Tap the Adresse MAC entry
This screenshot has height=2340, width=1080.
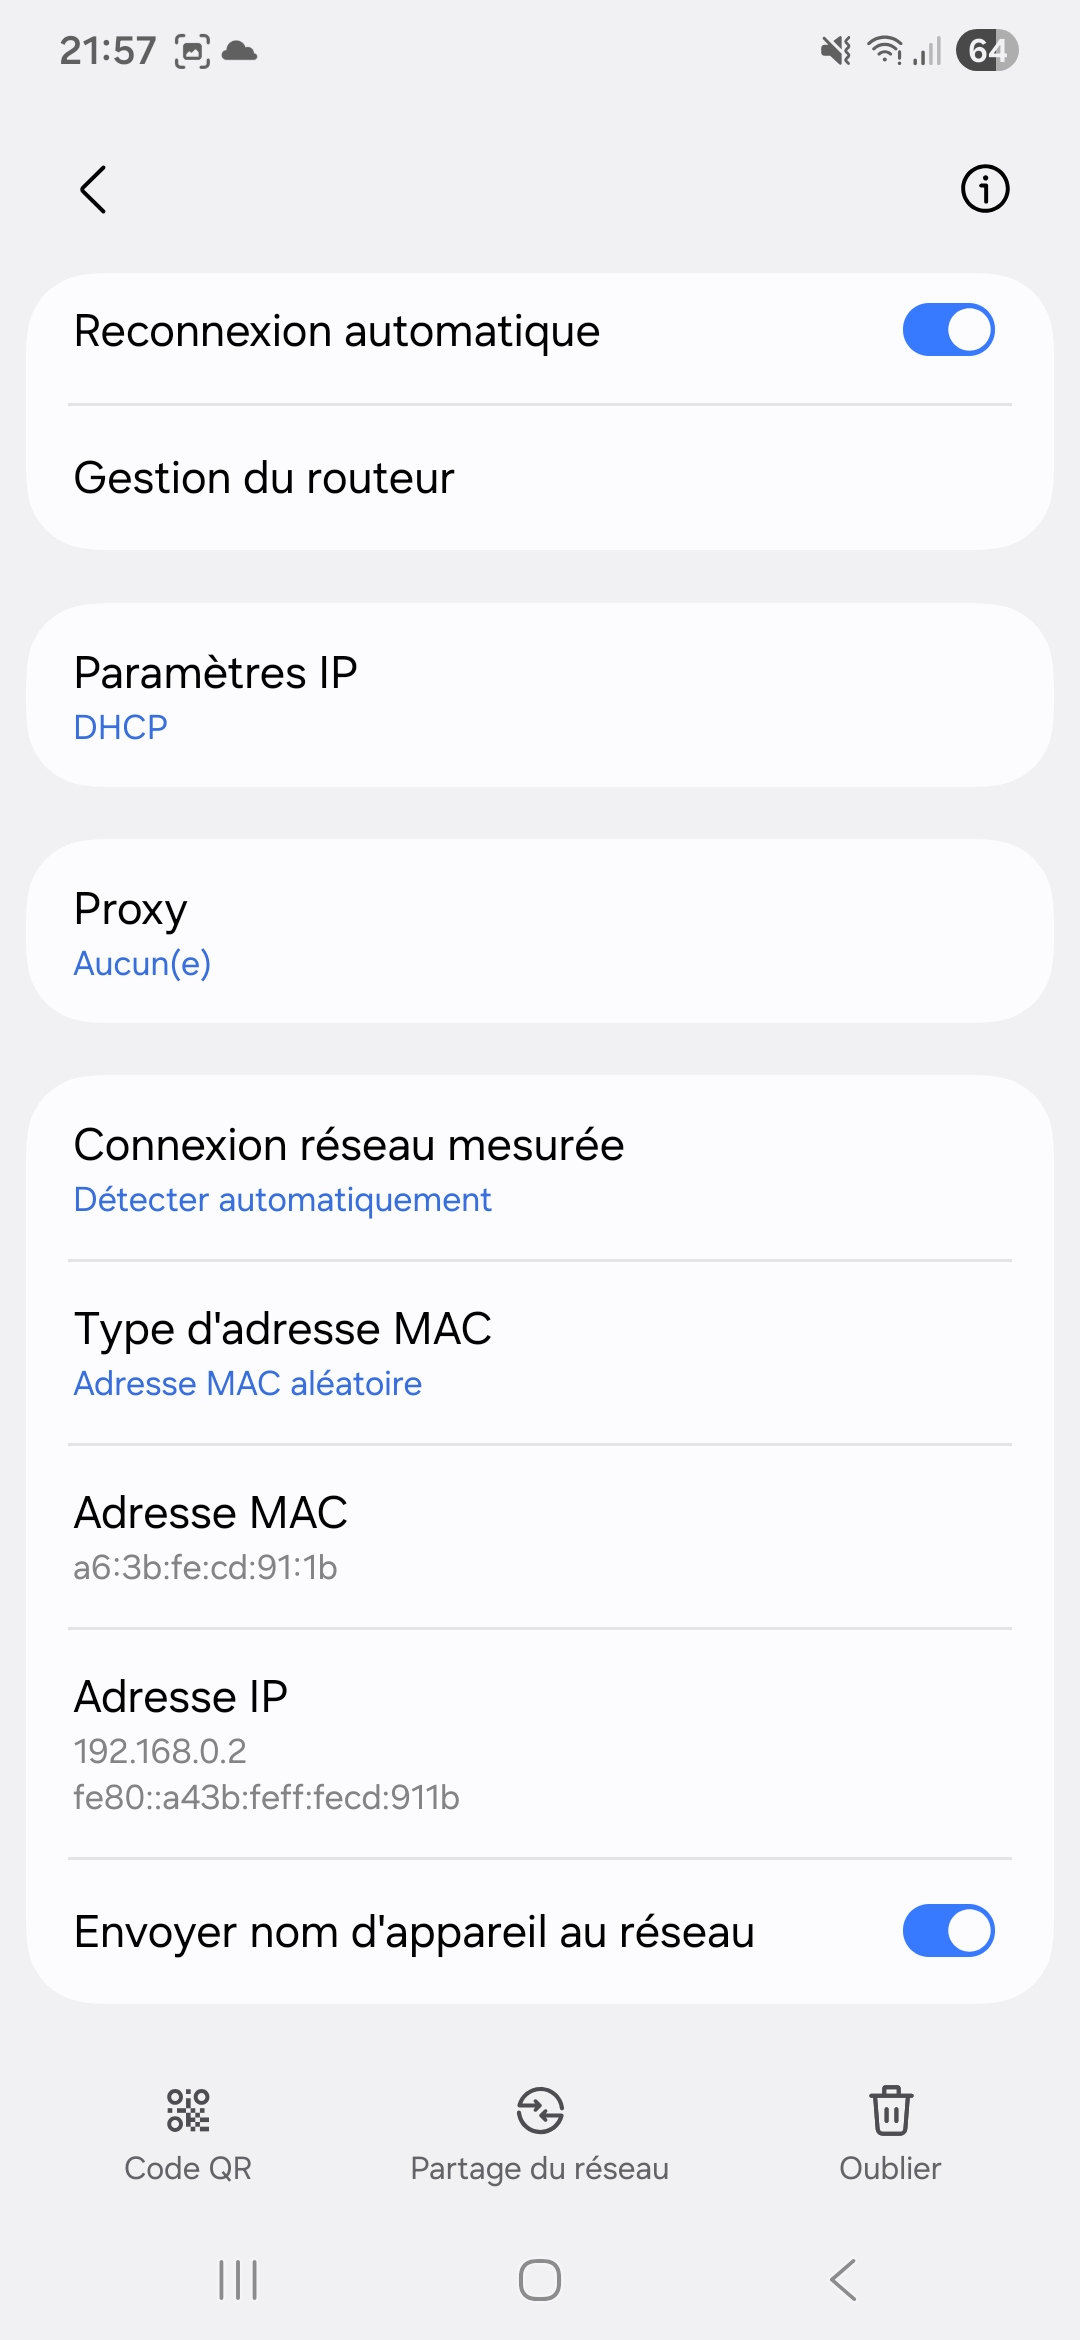click(x=540, y=1537)
